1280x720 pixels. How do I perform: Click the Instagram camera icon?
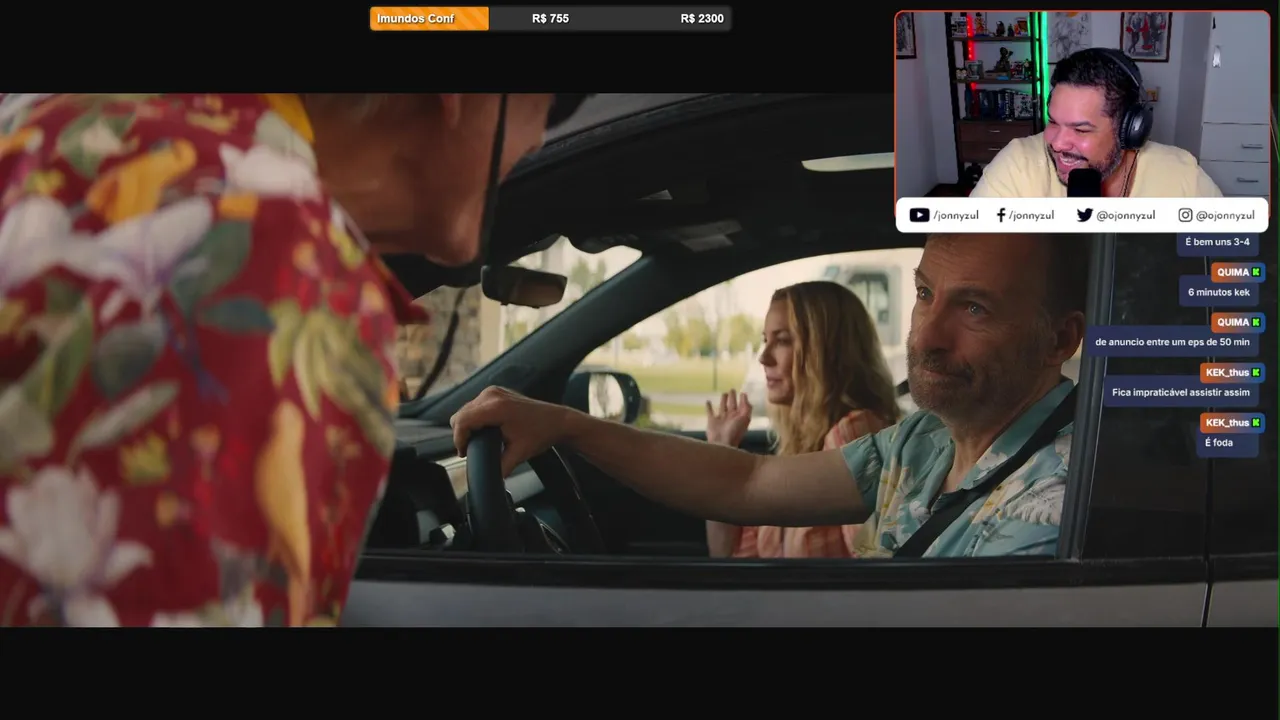tap(1185, 215)
